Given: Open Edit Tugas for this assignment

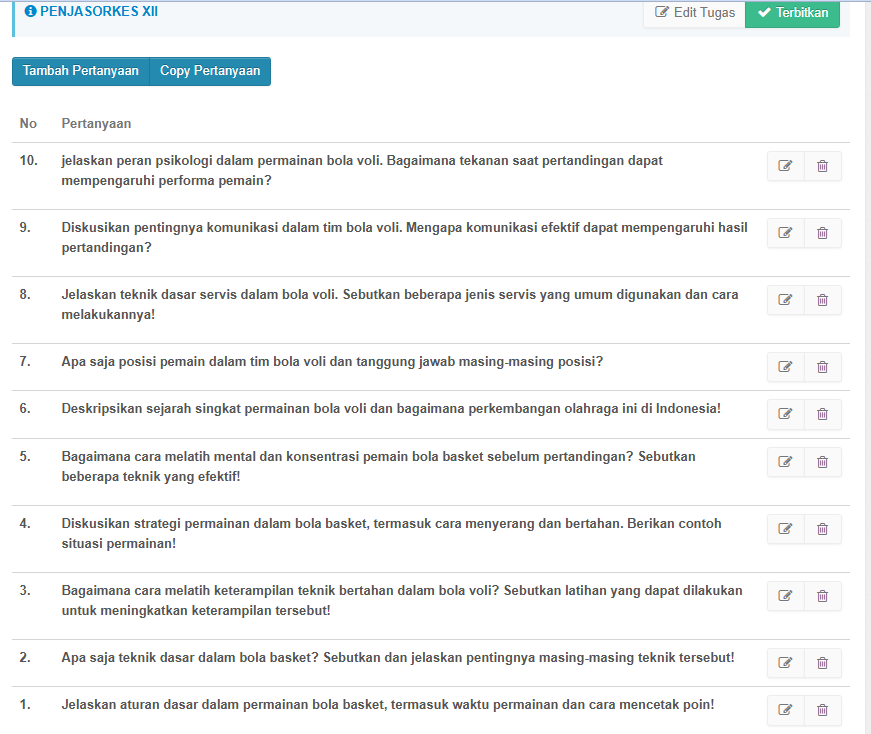Looking at the screenshot, I should pos(695,13).
